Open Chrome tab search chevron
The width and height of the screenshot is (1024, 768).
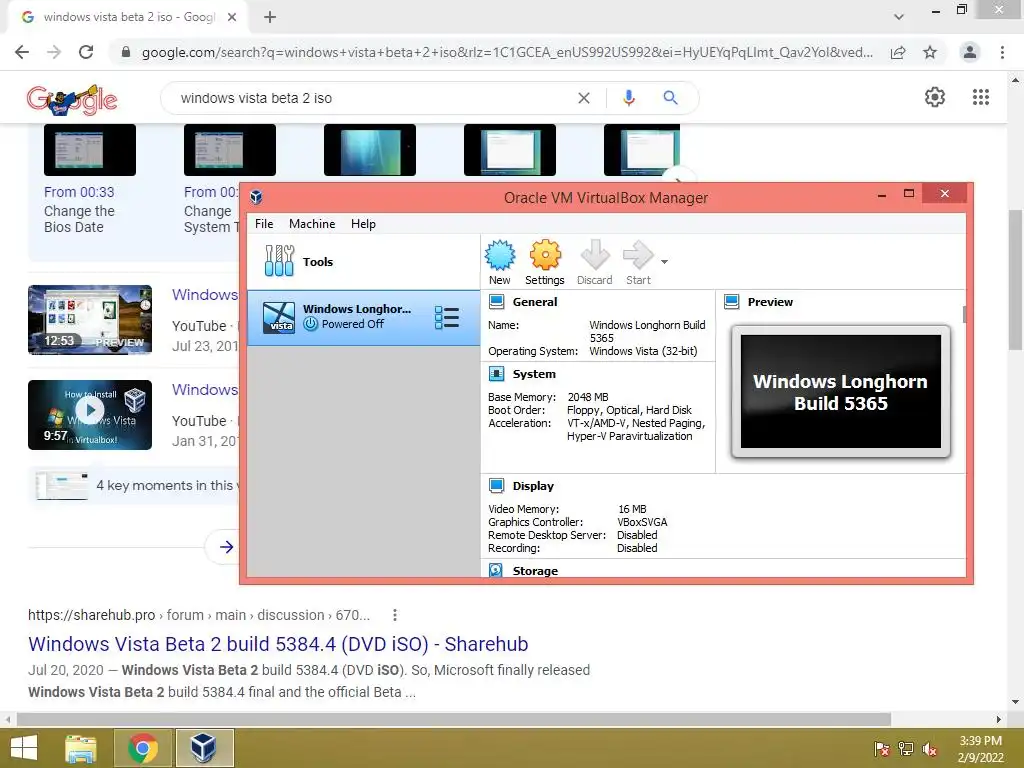pos(899,17)
